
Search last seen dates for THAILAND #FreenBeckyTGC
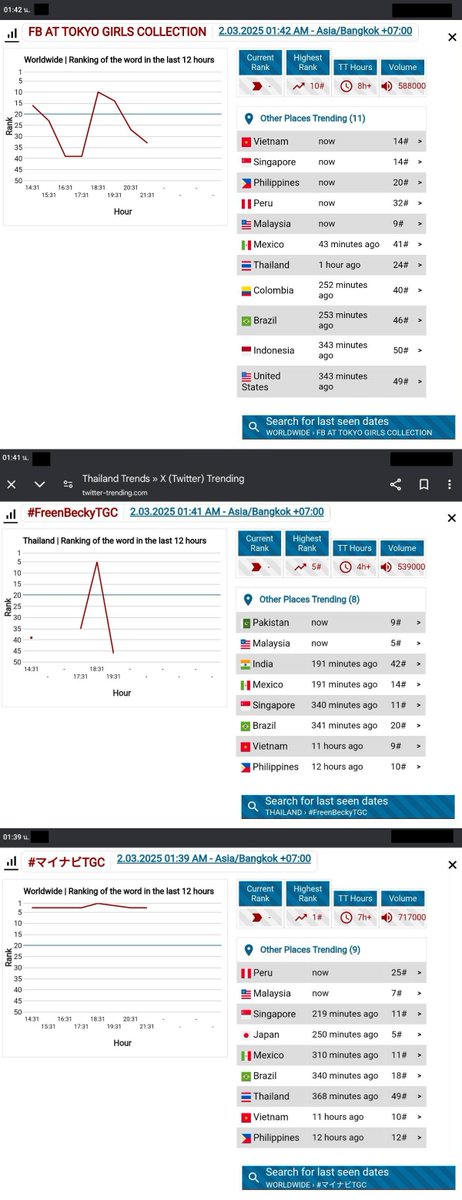[x=348, y=806]
